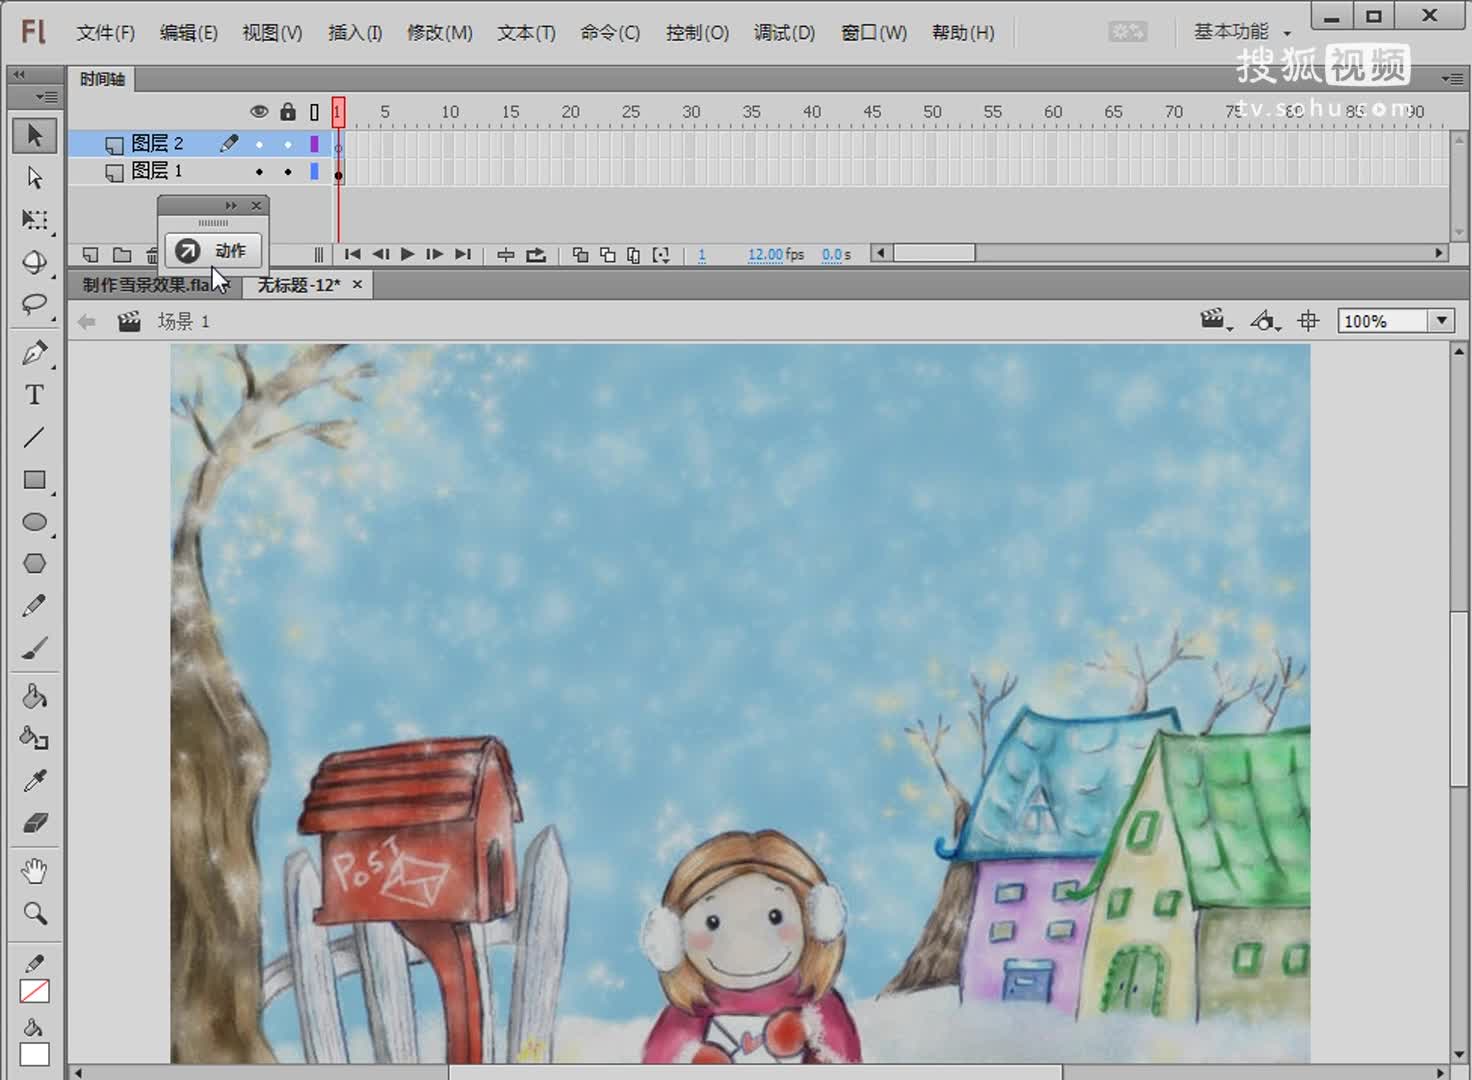Screen dimensions: 1472x1080
Task: Click the Center Frame icon
Action: coord(506,255)
